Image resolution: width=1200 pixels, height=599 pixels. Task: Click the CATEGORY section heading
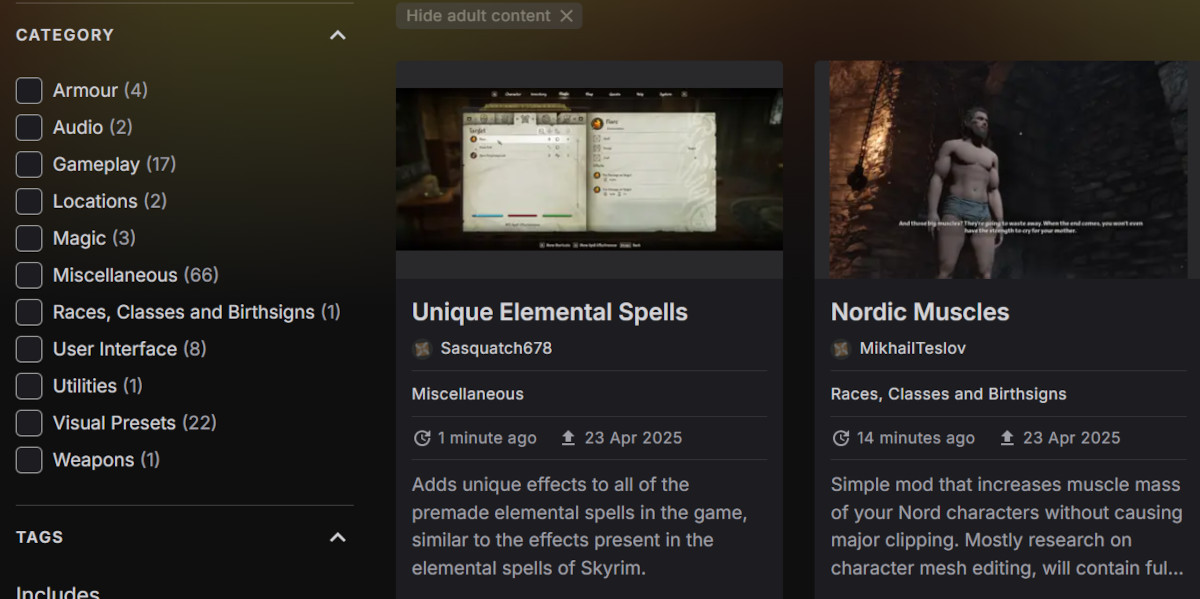[65, 35]
